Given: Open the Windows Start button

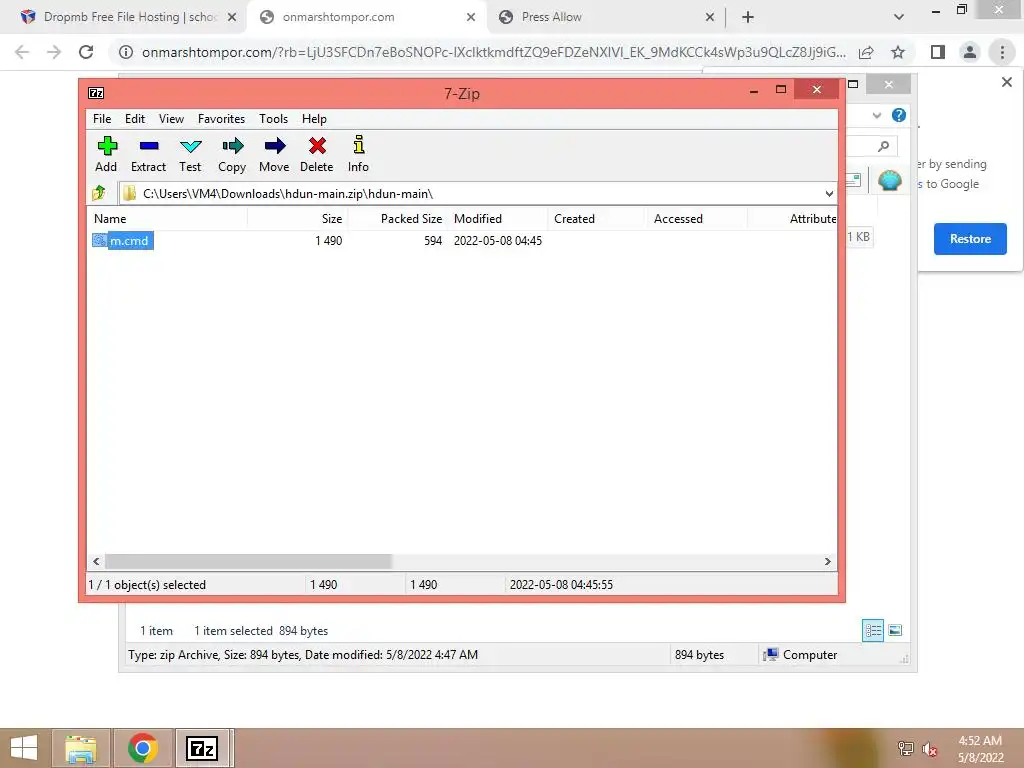Looking at the screenshot, I should 24,748.
